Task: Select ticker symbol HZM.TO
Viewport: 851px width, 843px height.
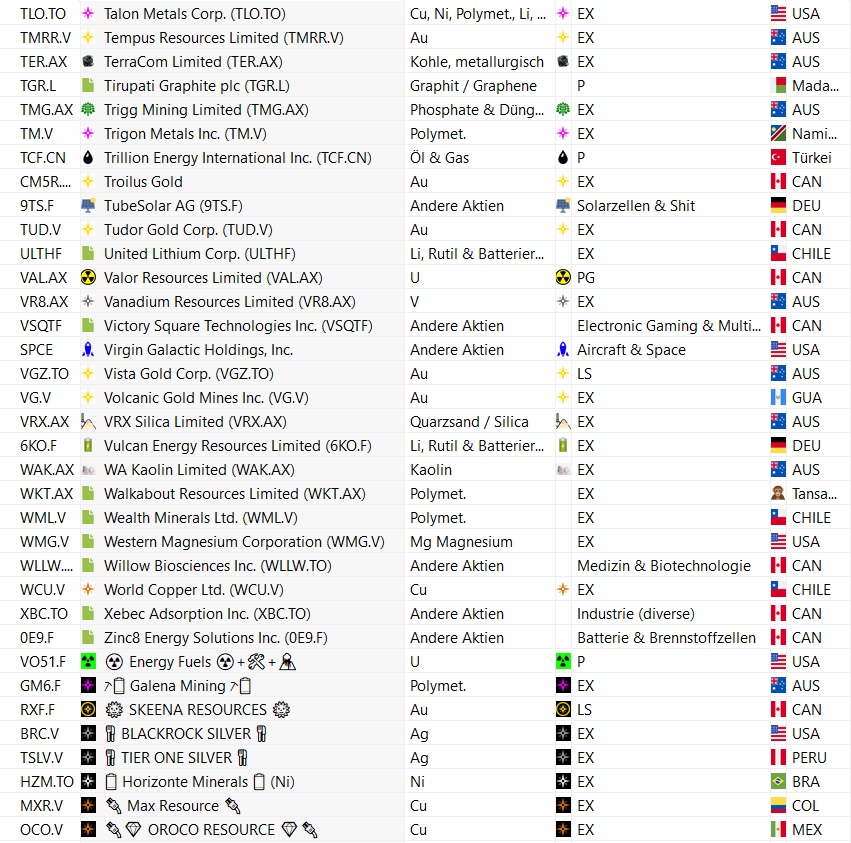Action: (x=47, y=781)
